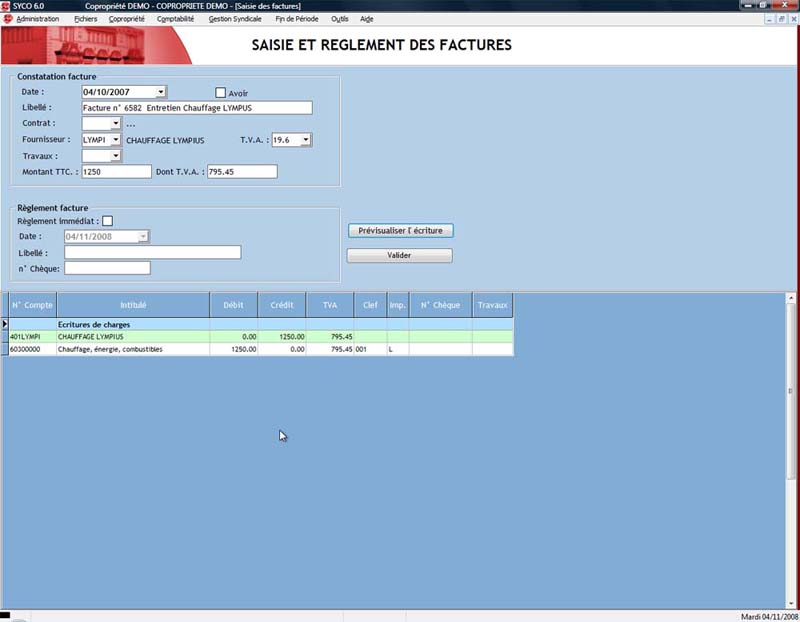800x622 pixels.
Task: Enable the Règlement immédiat checkbox
Action: tap(108, 221)
